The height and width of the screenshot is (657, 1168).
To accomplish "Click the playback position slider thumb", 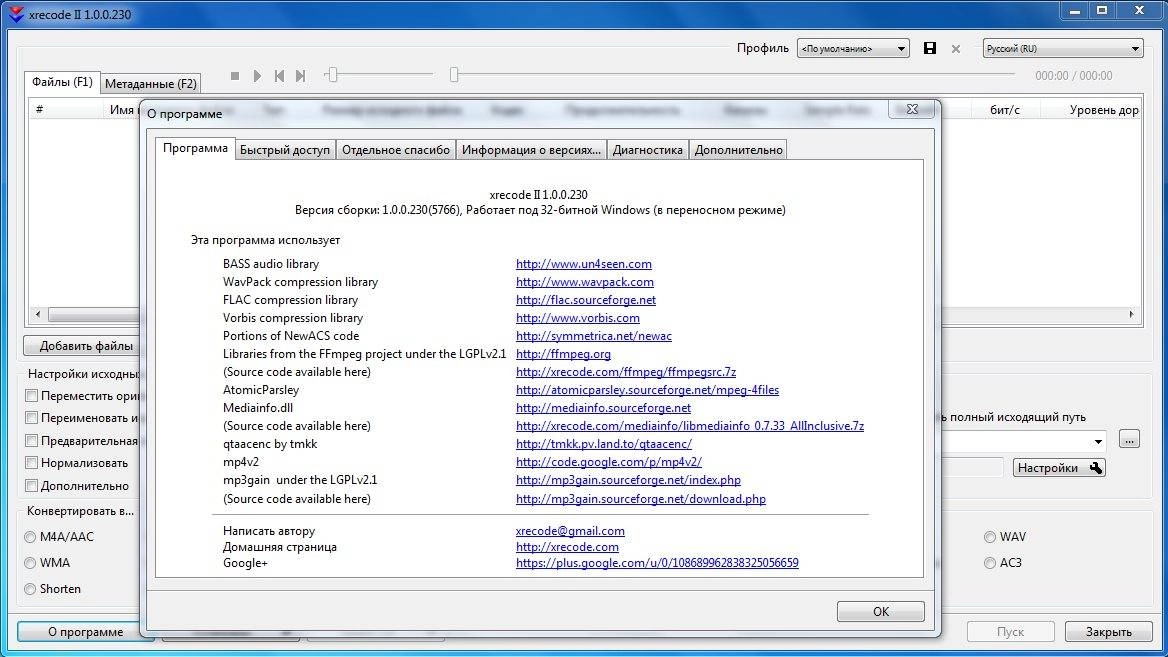I will (454, 74).
